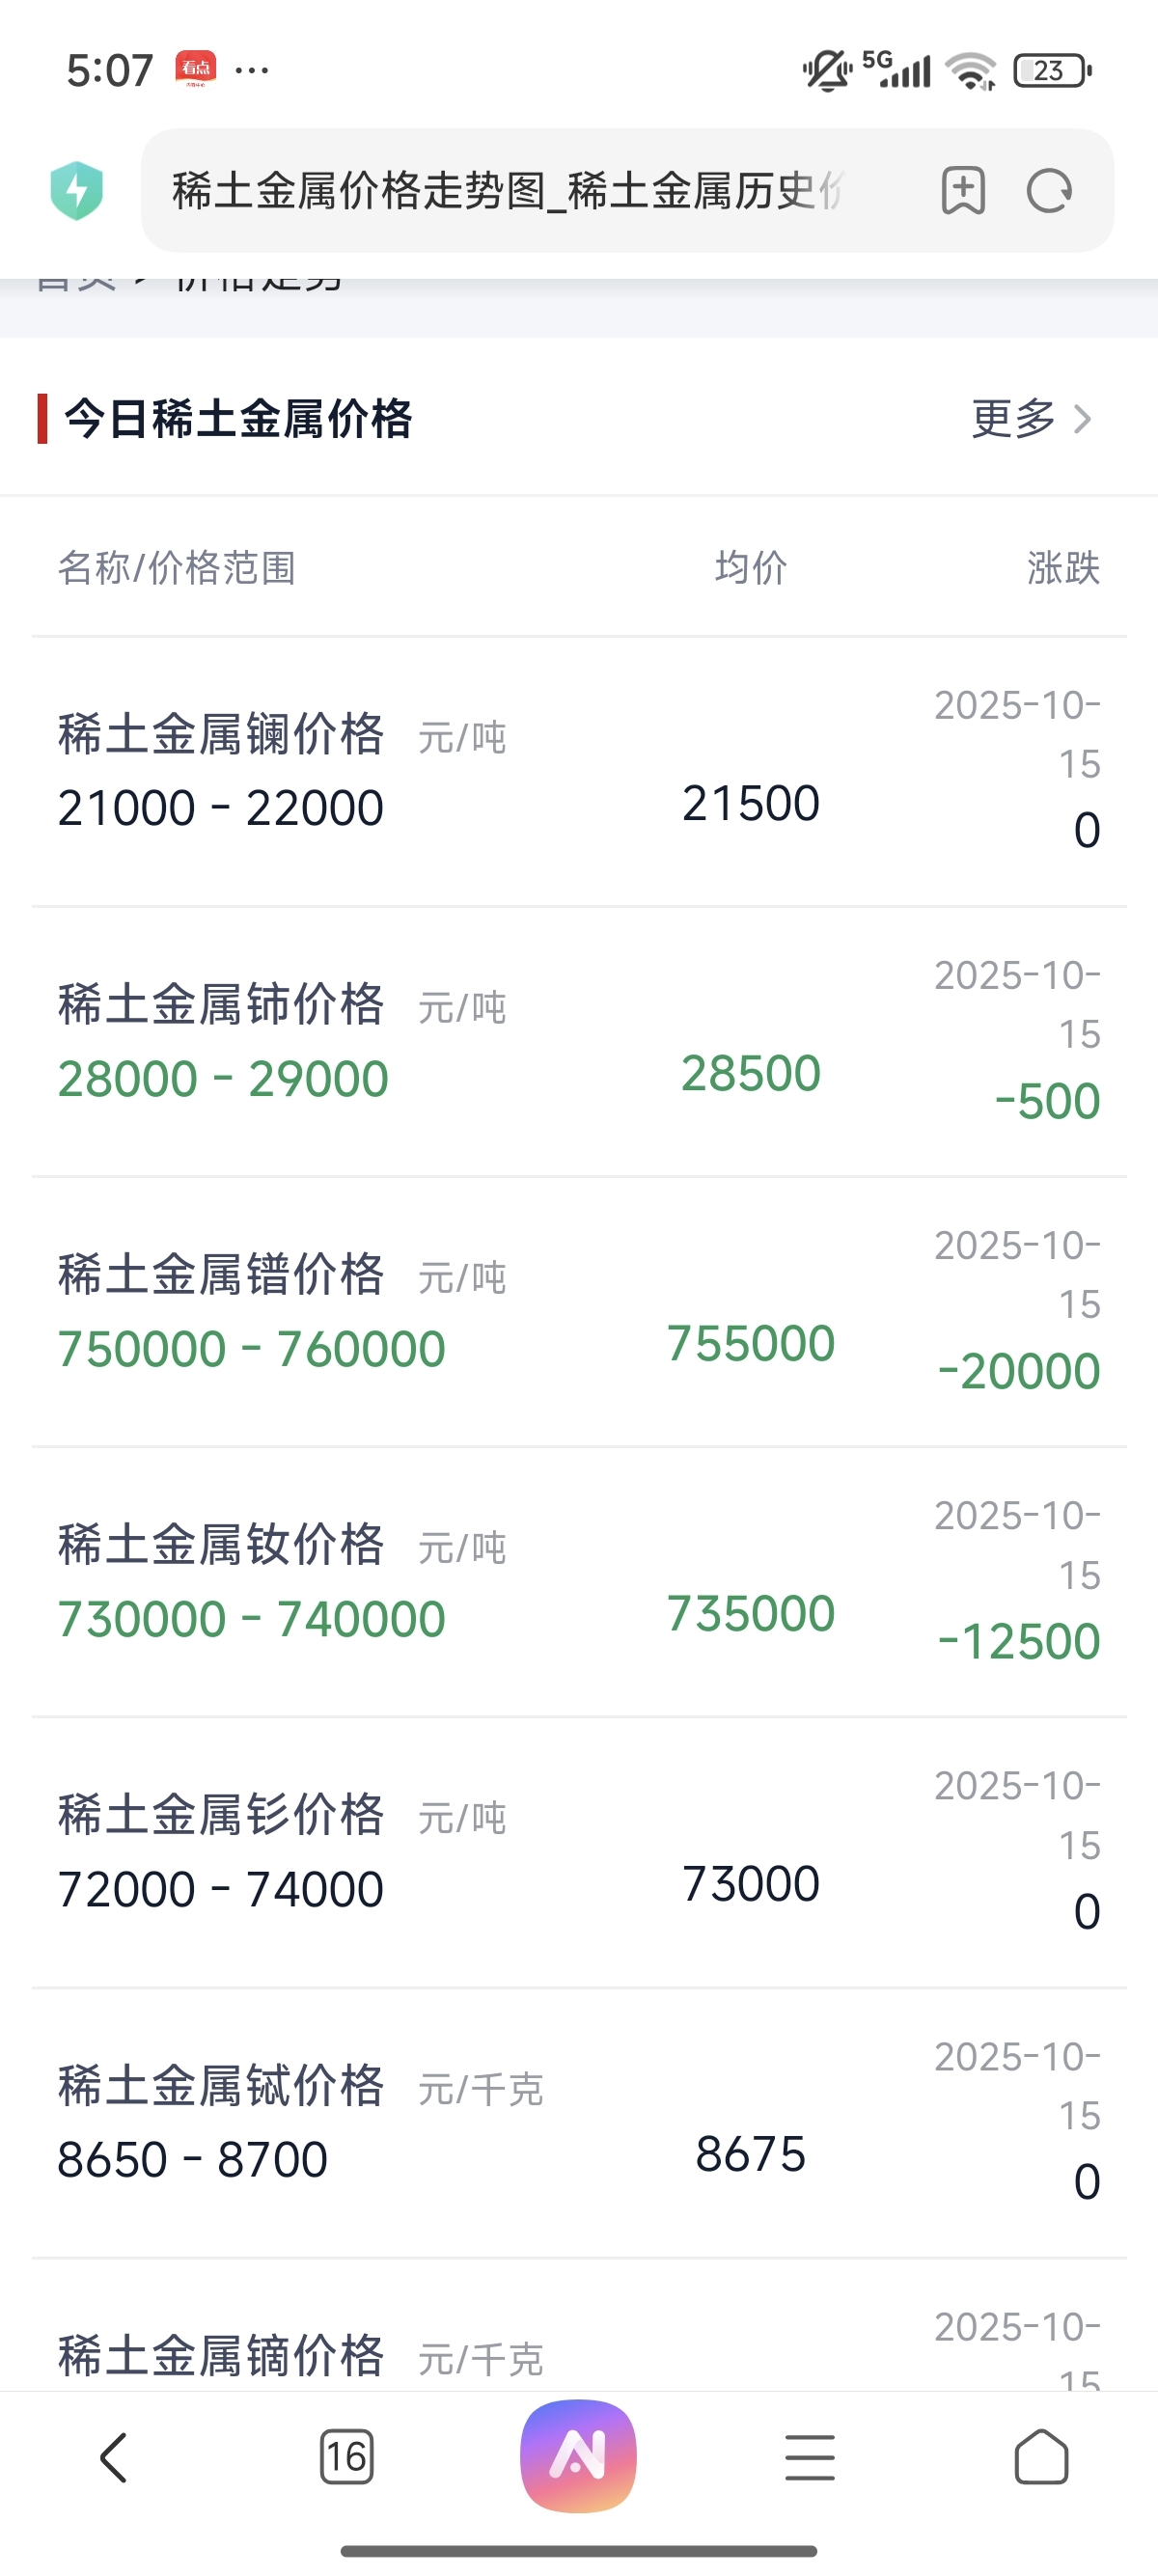Open 稀土金属镝价格 row
This screenshot has width=1158, height=2576.
tap(579, 2326)
